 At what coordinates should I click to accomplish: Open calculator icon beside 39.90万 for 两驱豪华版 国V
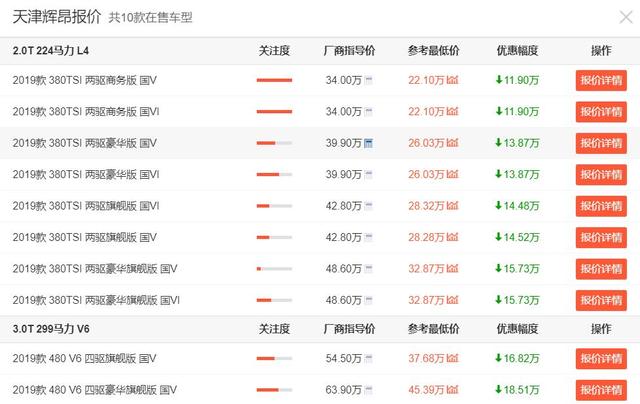[368, 143]
